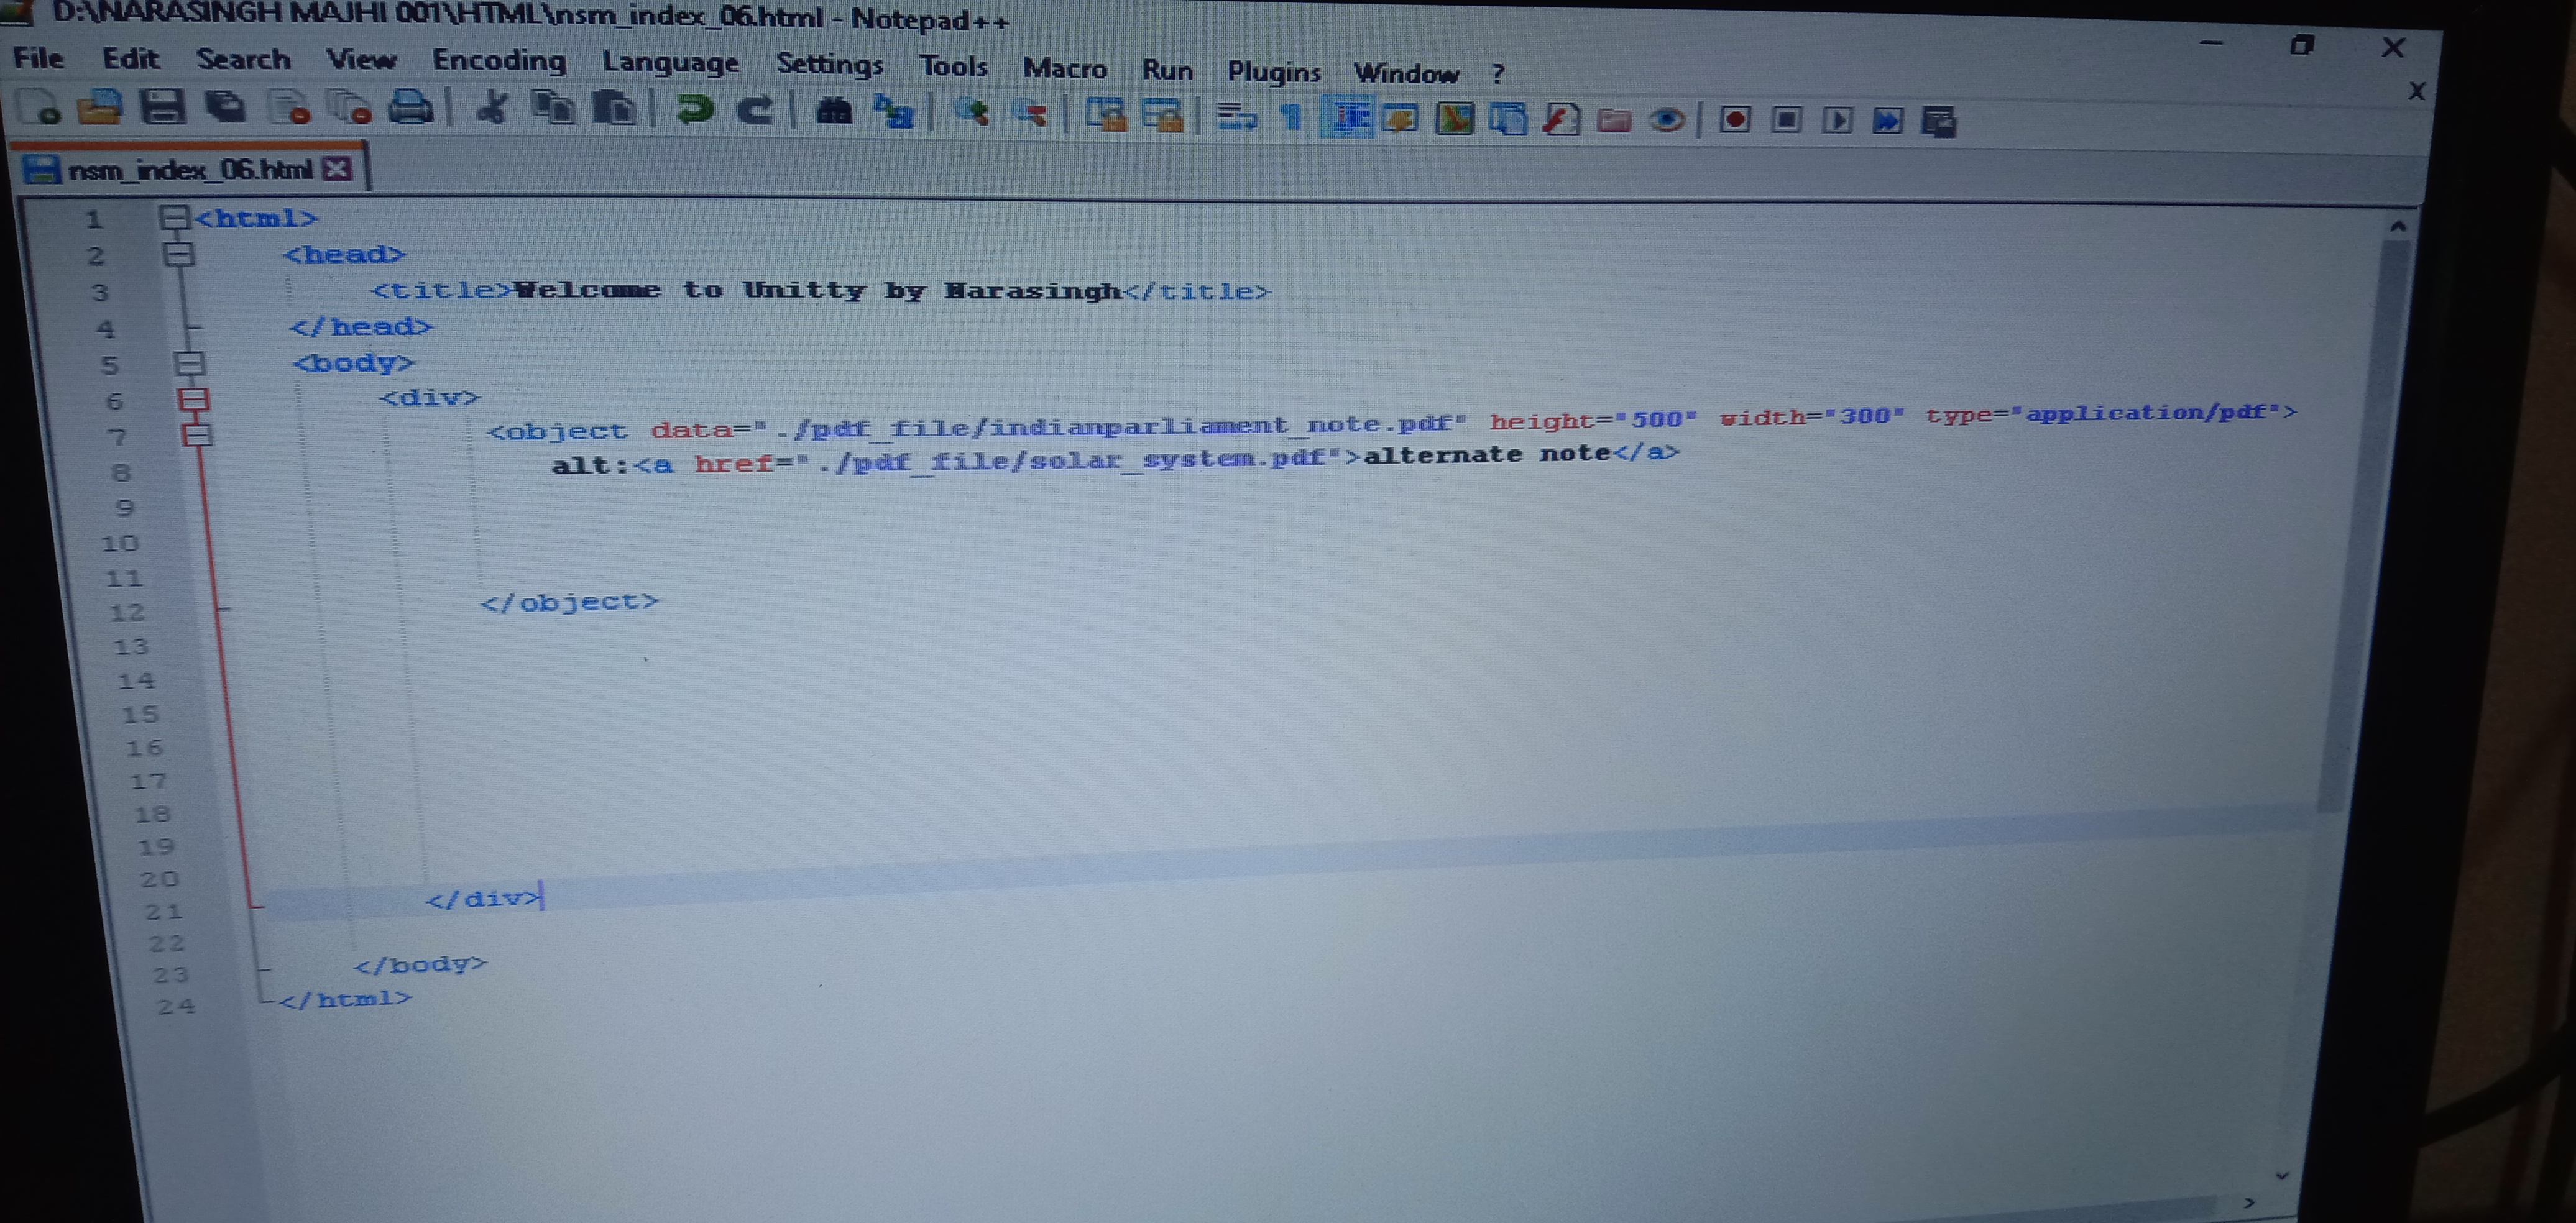The width and height of the screenshot is (2576, 1223).
Task: Open a file with the folder icon
Action: click(x=100, y=106)
